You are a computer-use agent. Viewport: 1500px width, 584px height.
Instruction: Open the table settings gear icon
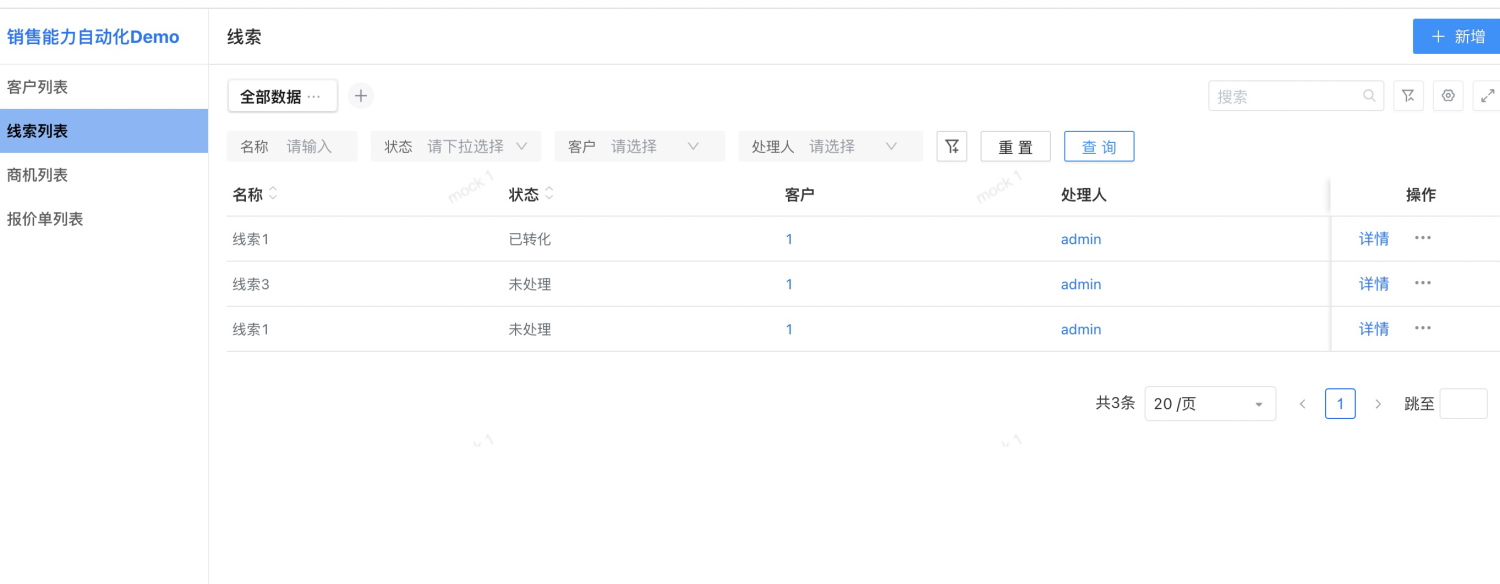click(1448, 96)
